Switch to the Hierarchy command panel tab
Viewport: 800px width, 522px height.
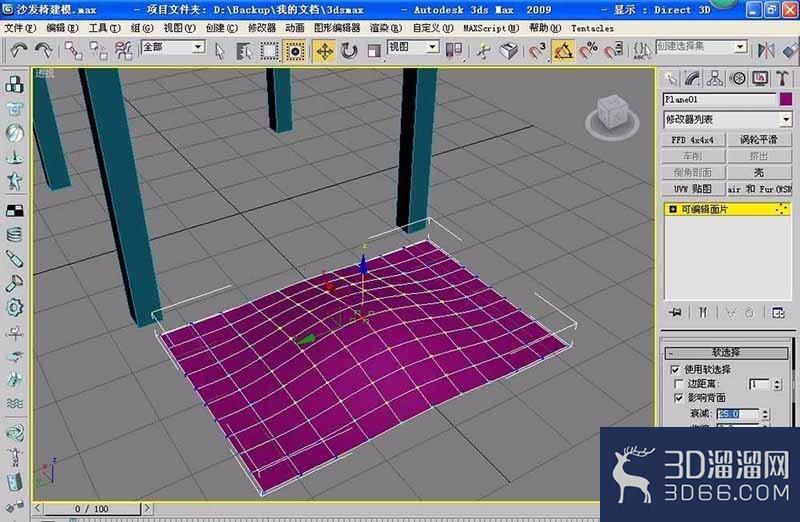pyautogui.click(x=715, y=78)
